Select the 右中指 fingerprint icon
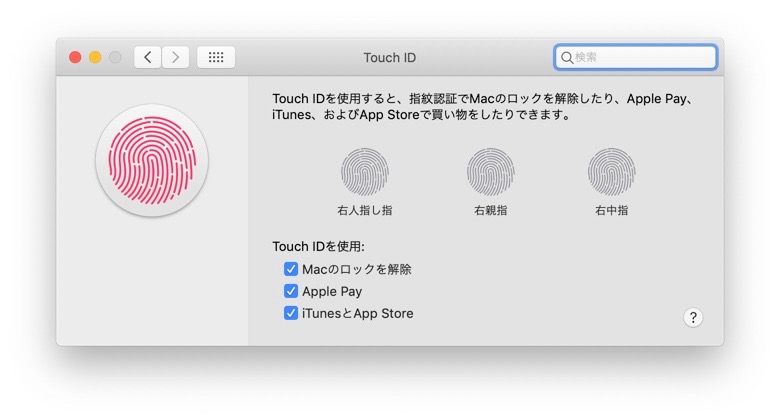 [x=611, y=172]
